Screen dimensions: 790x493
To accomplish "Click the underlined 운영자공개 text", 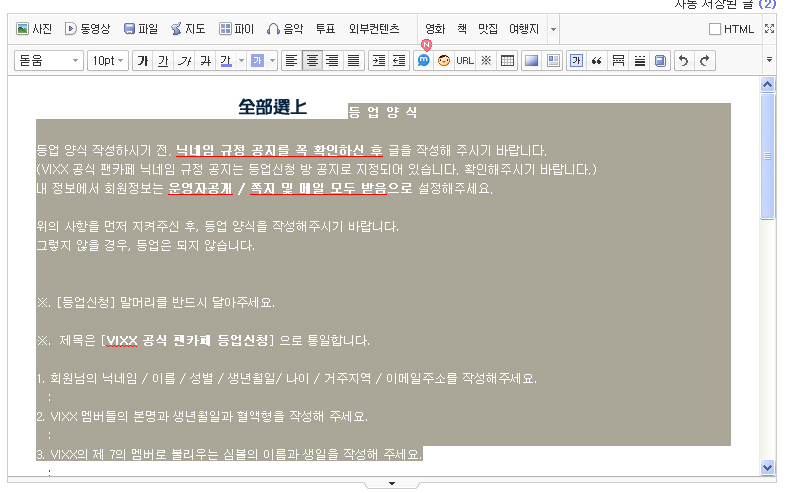I will [x=200, y=188].
